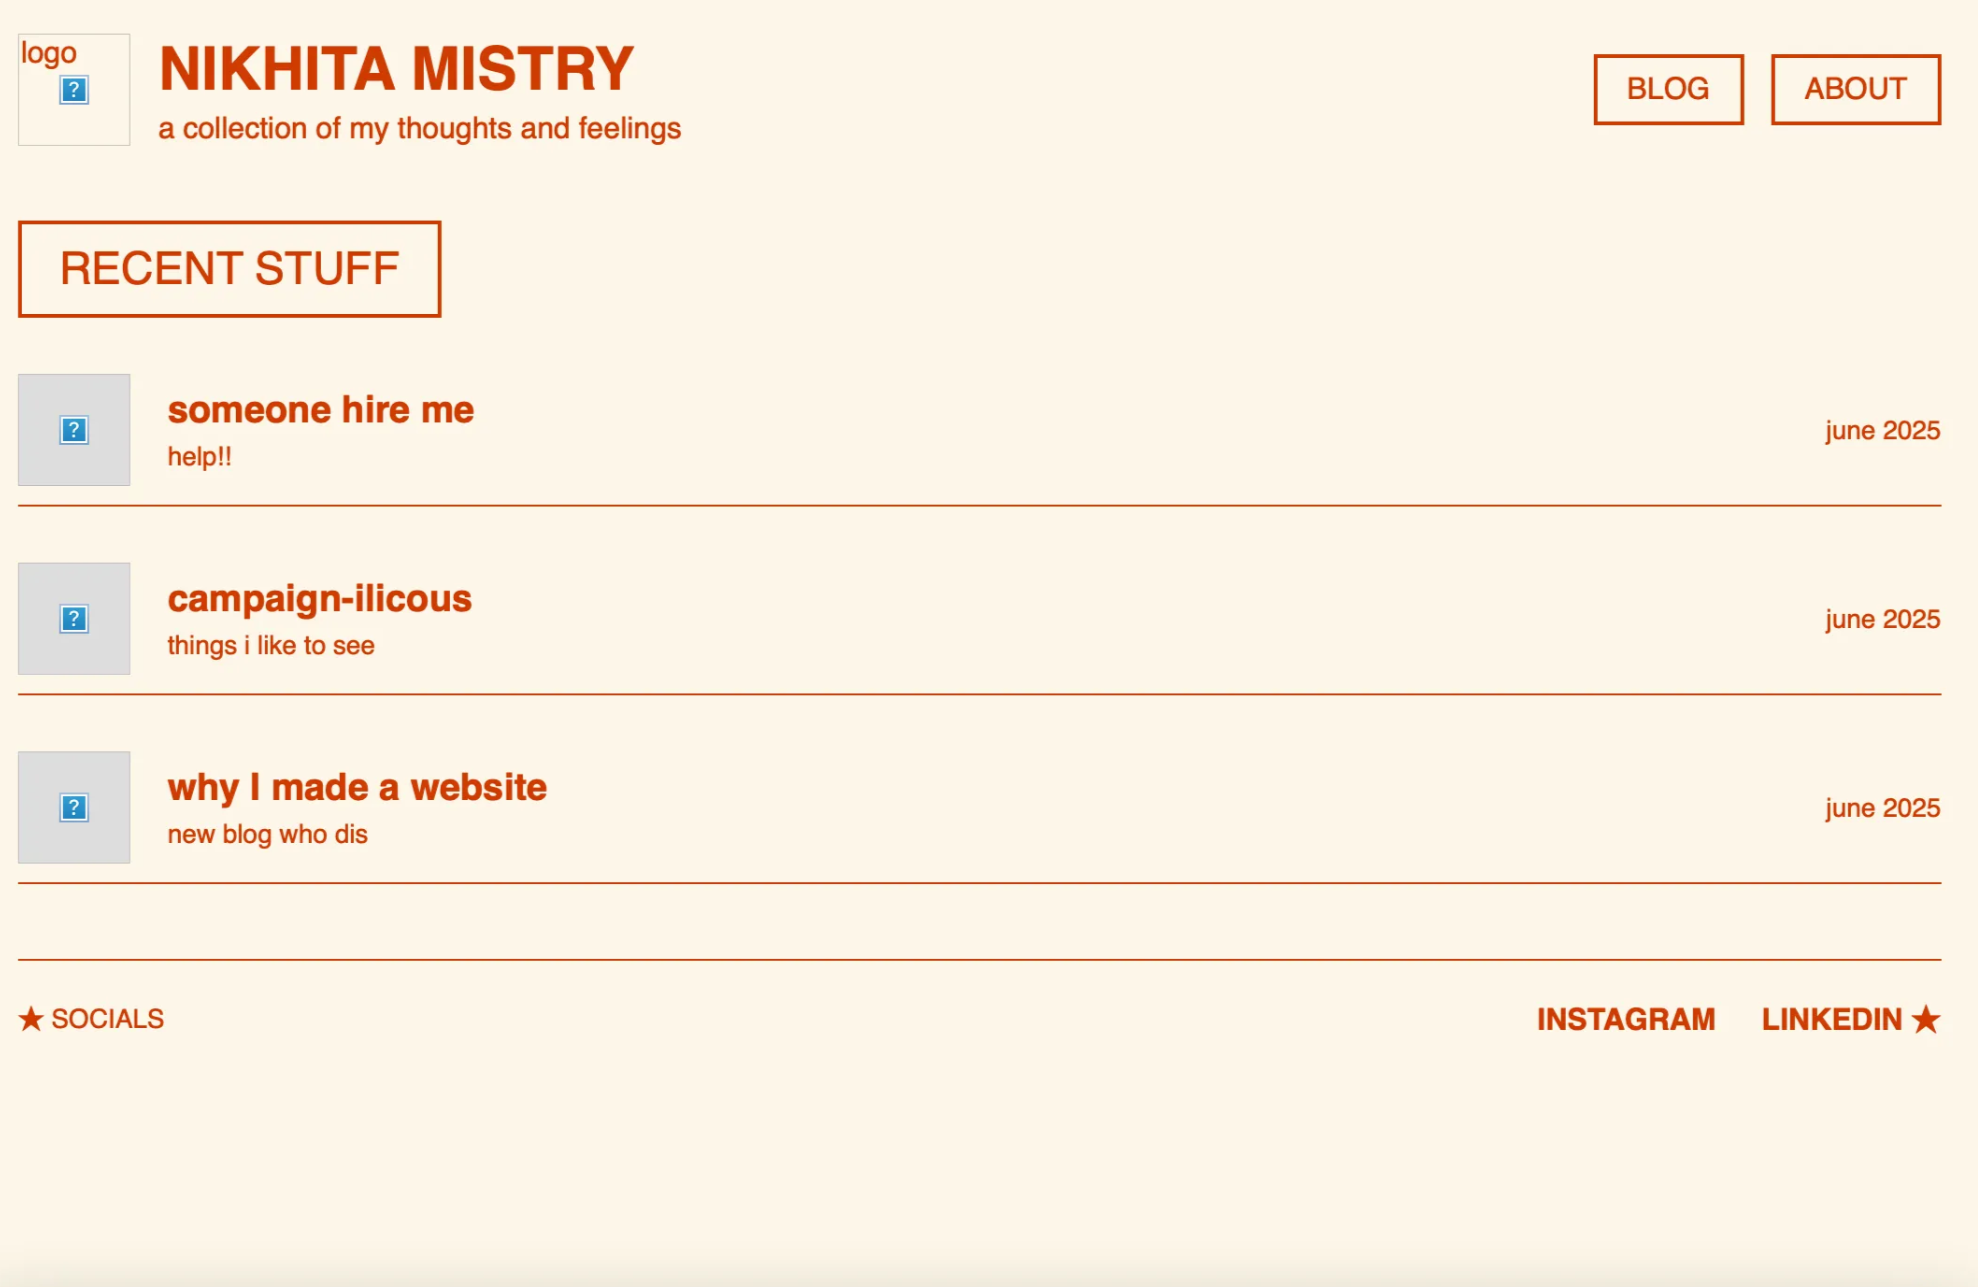Click the thumbnail for 'campaign-ilicous' post

click(x=74, y=618)
